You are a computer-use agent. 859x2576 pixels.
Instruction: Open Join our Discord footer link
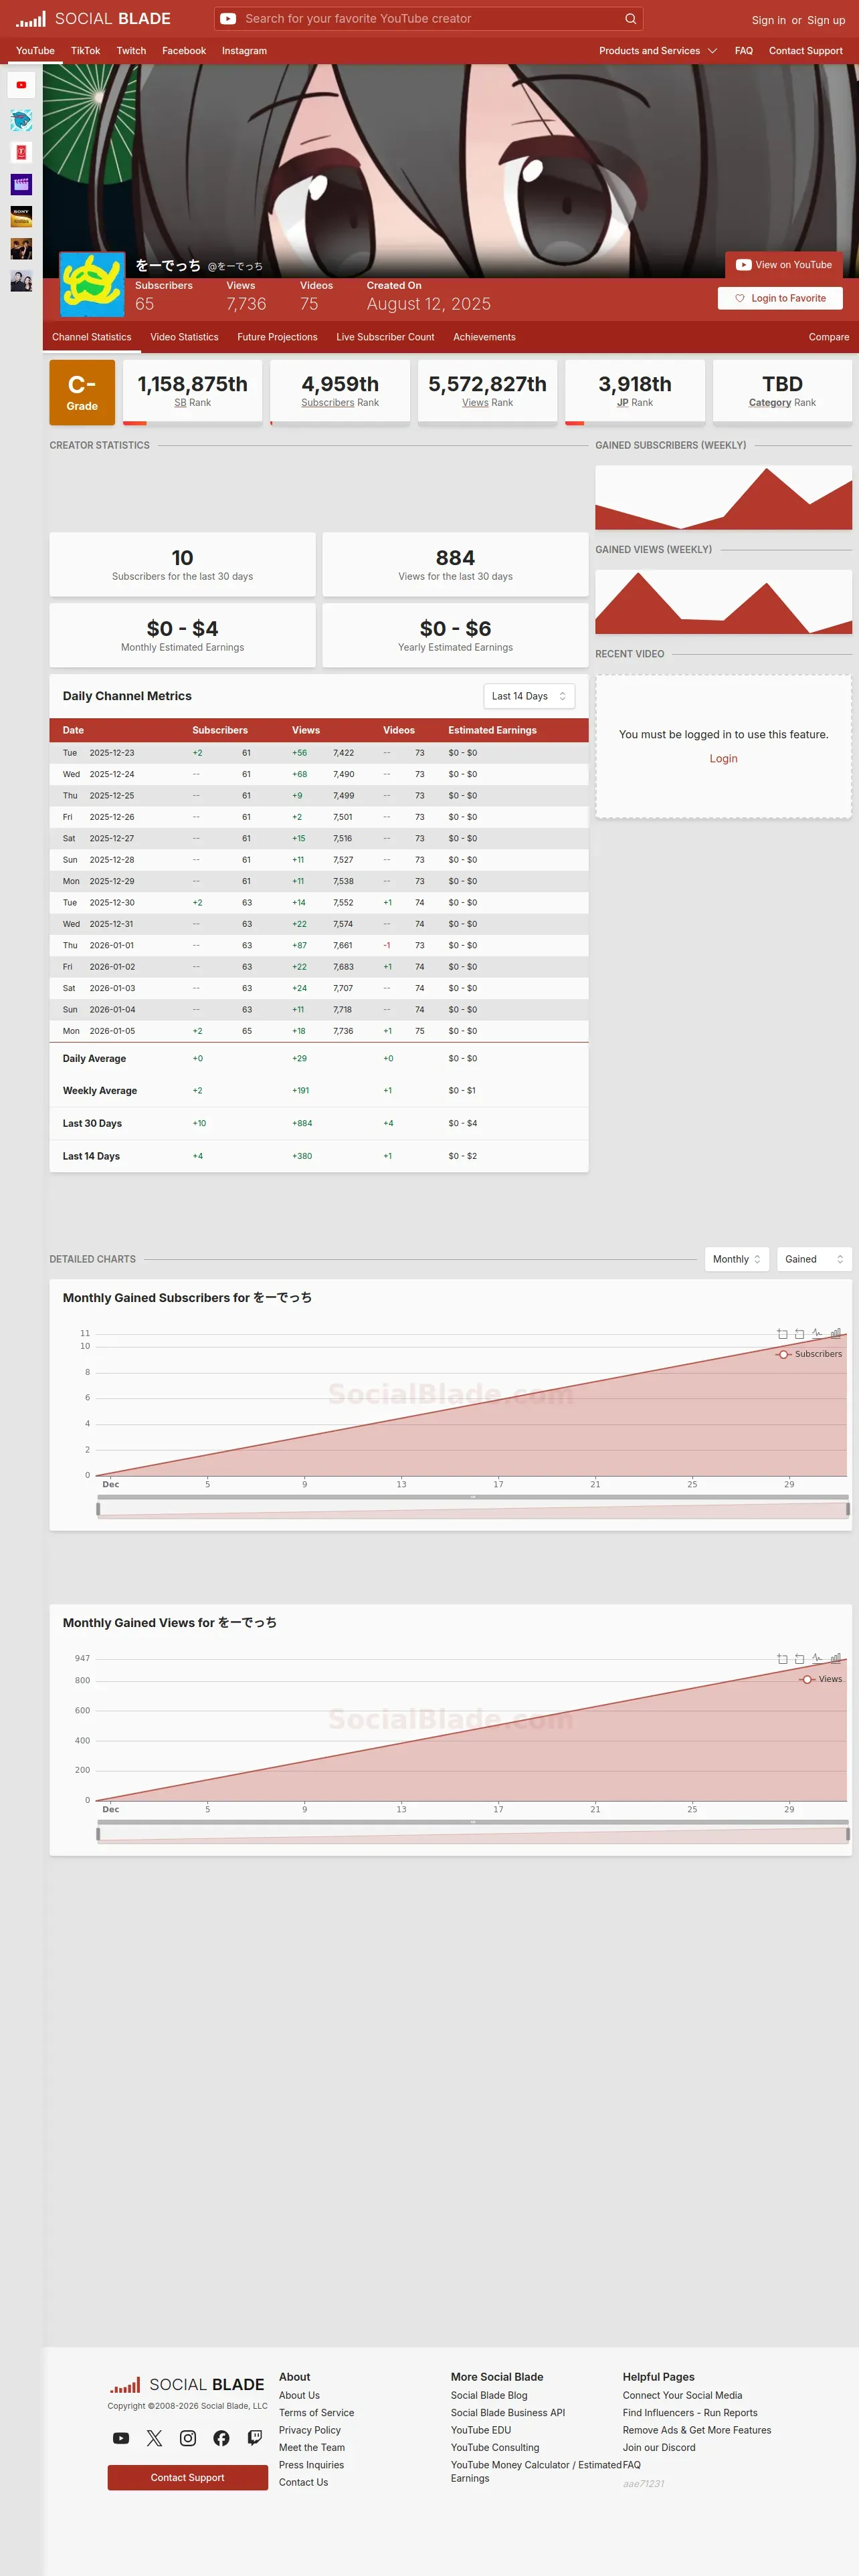(659, 2448)
